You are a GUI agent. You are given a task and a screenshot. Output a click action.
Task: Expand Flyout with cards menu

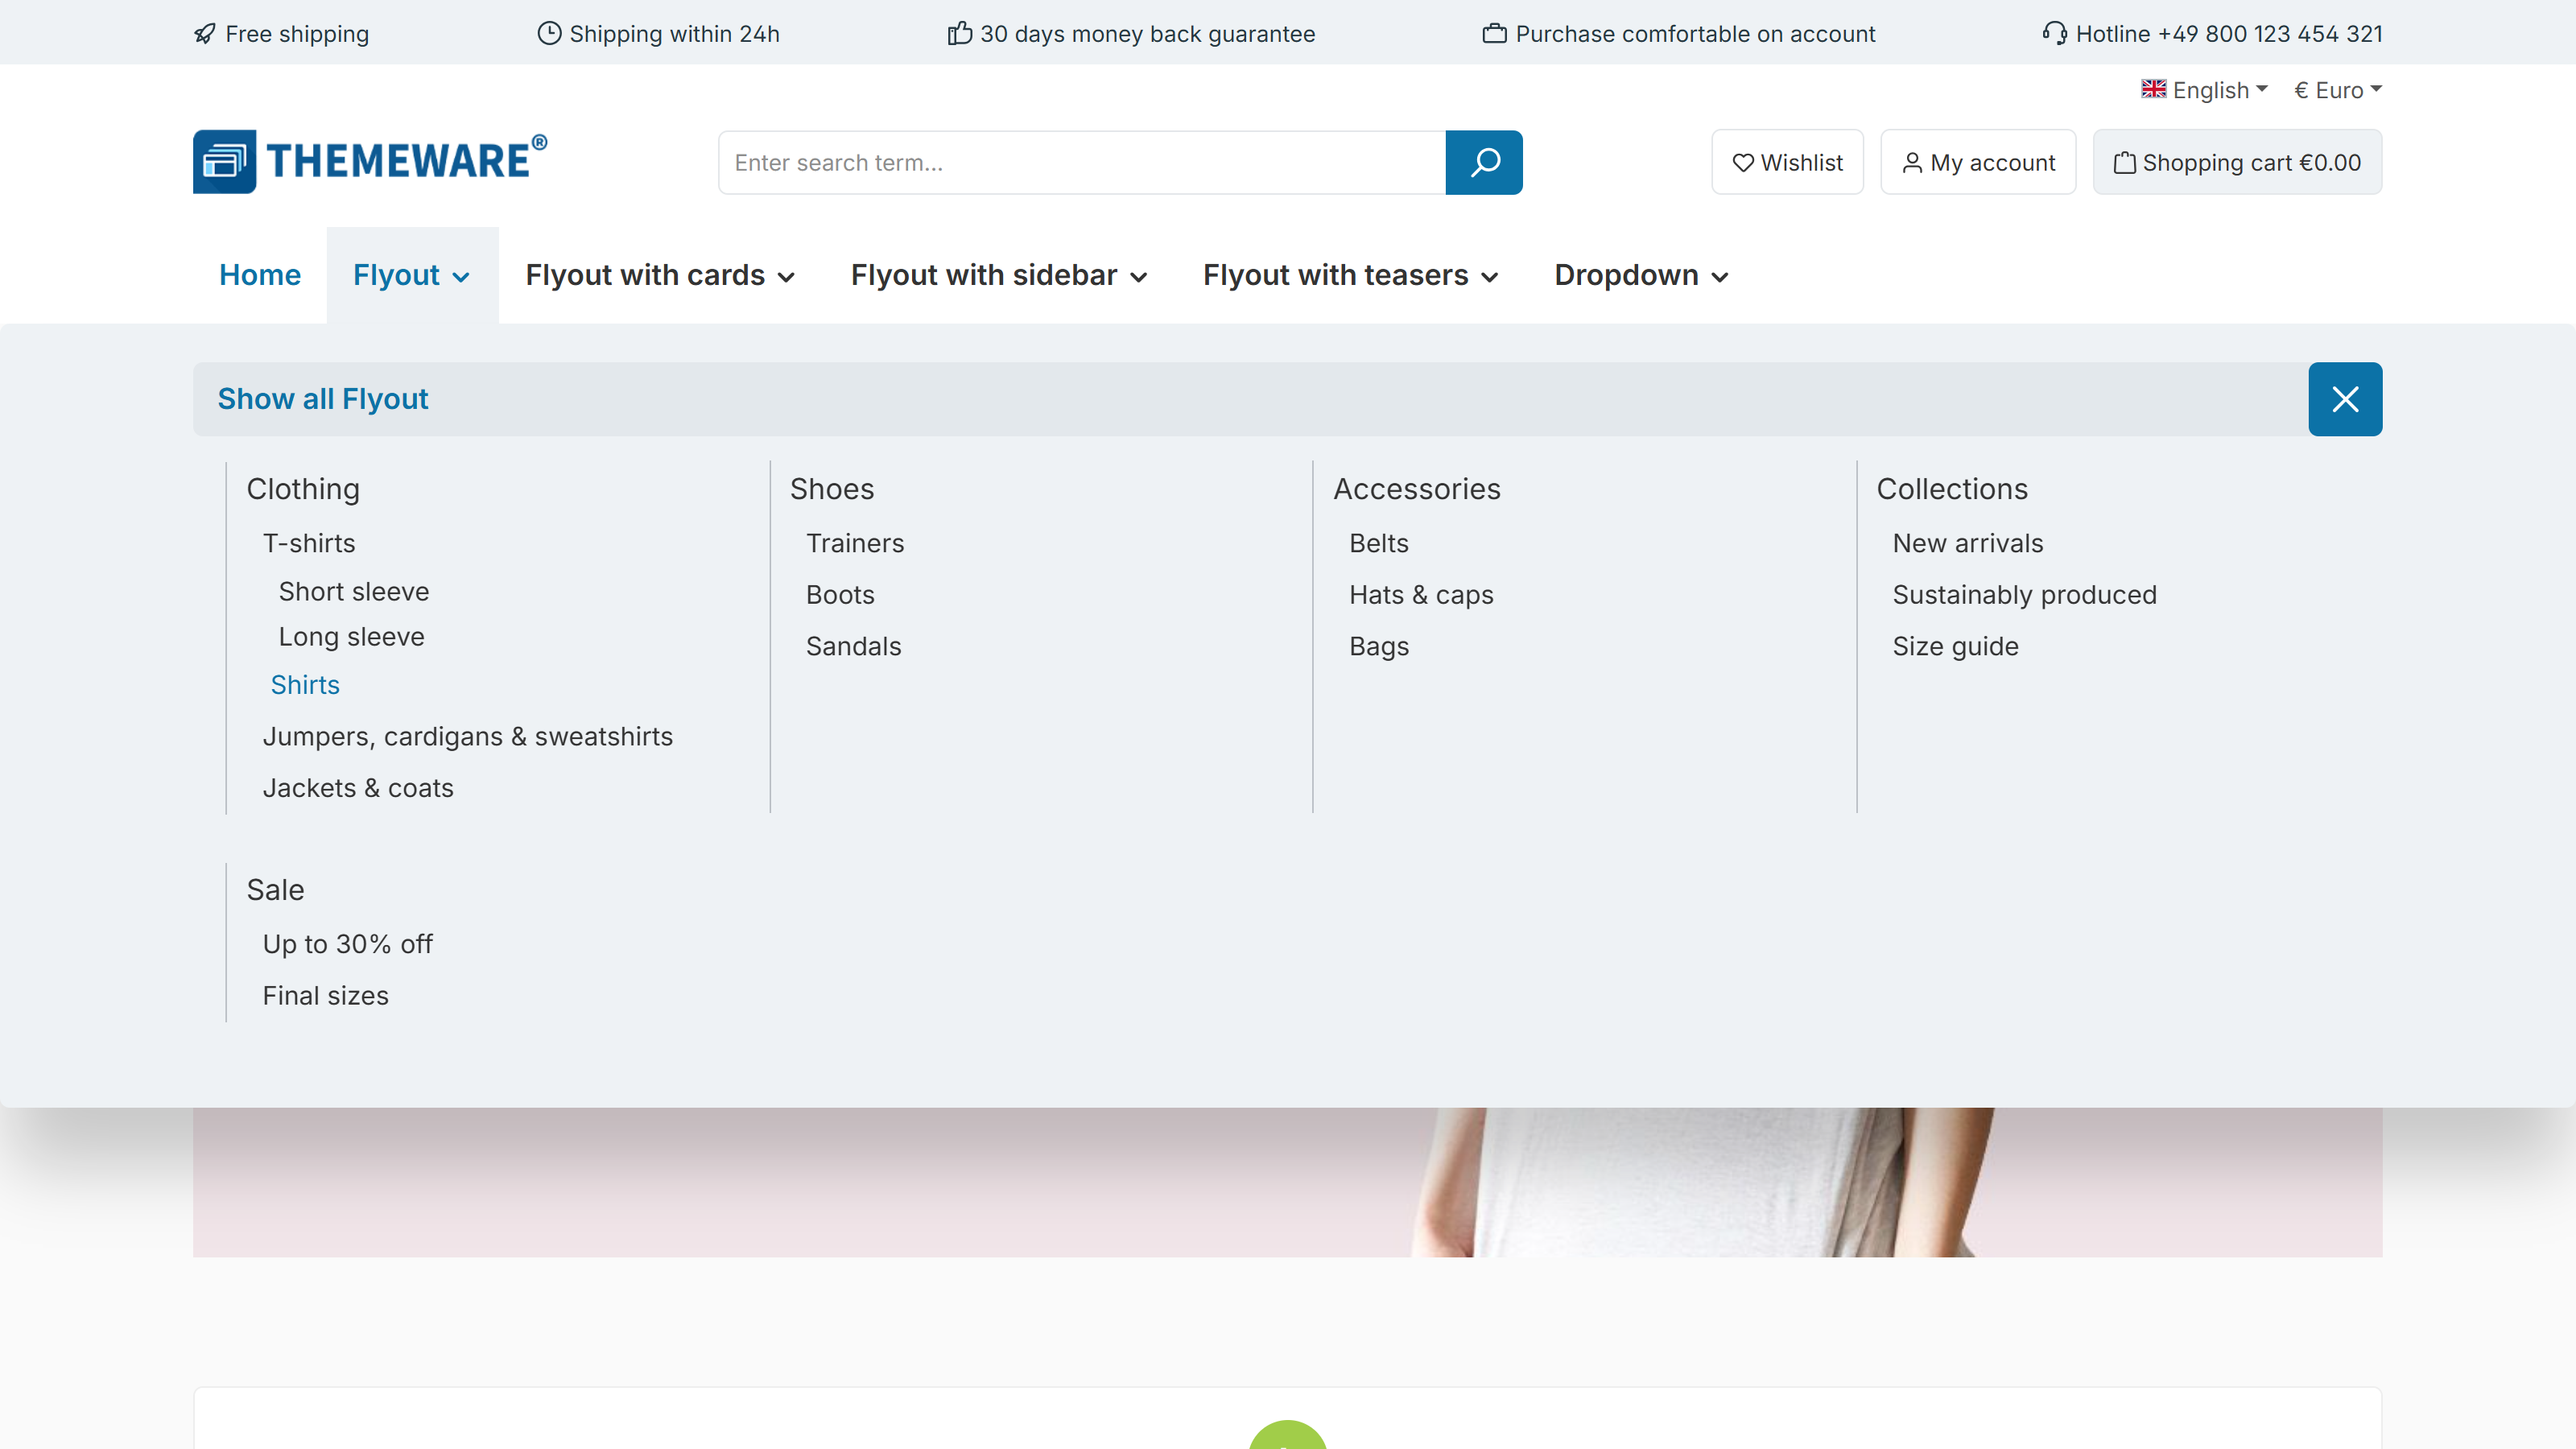pos(661,275)
